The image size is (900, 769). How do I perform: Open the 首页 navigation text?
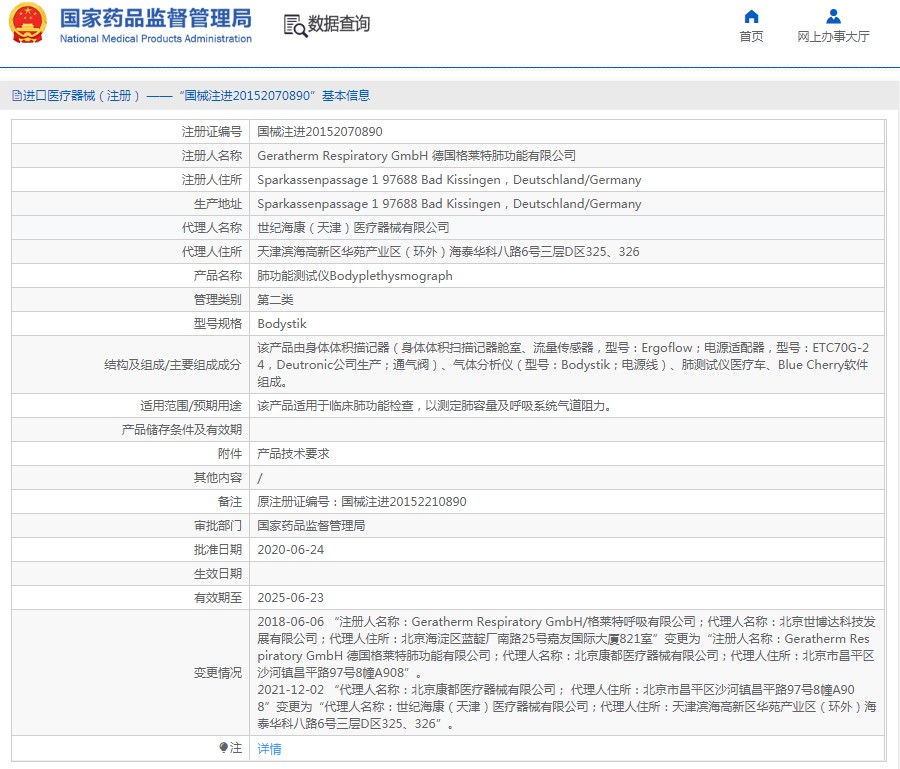(751, 37)
